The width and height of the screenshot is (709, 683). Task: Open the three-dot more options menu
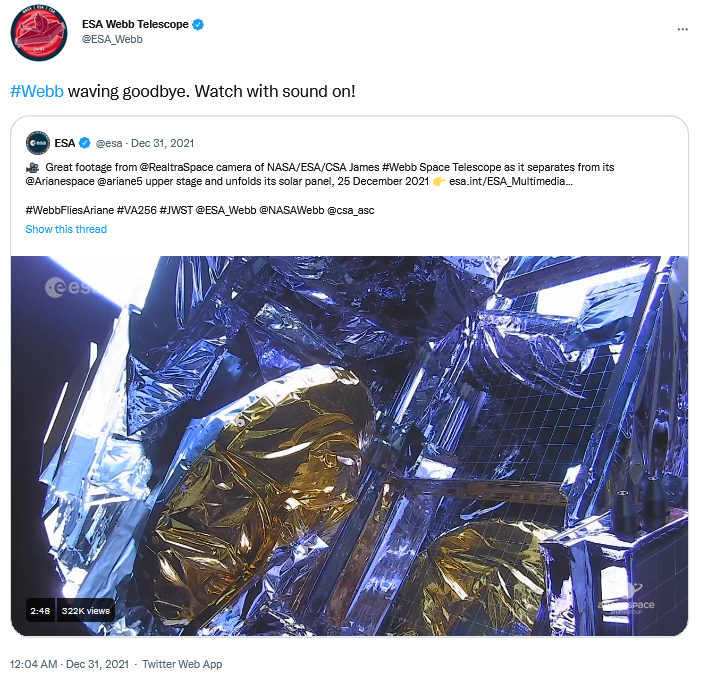tap(682, 29)
